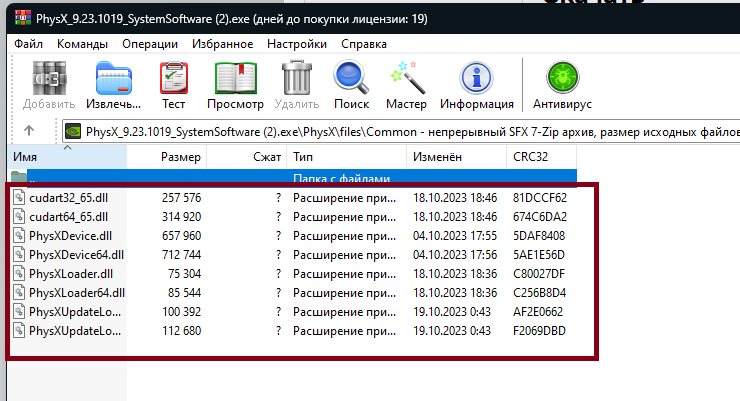
Task: Click CRC32 value AF2E0662
Action: coord(538,311)
